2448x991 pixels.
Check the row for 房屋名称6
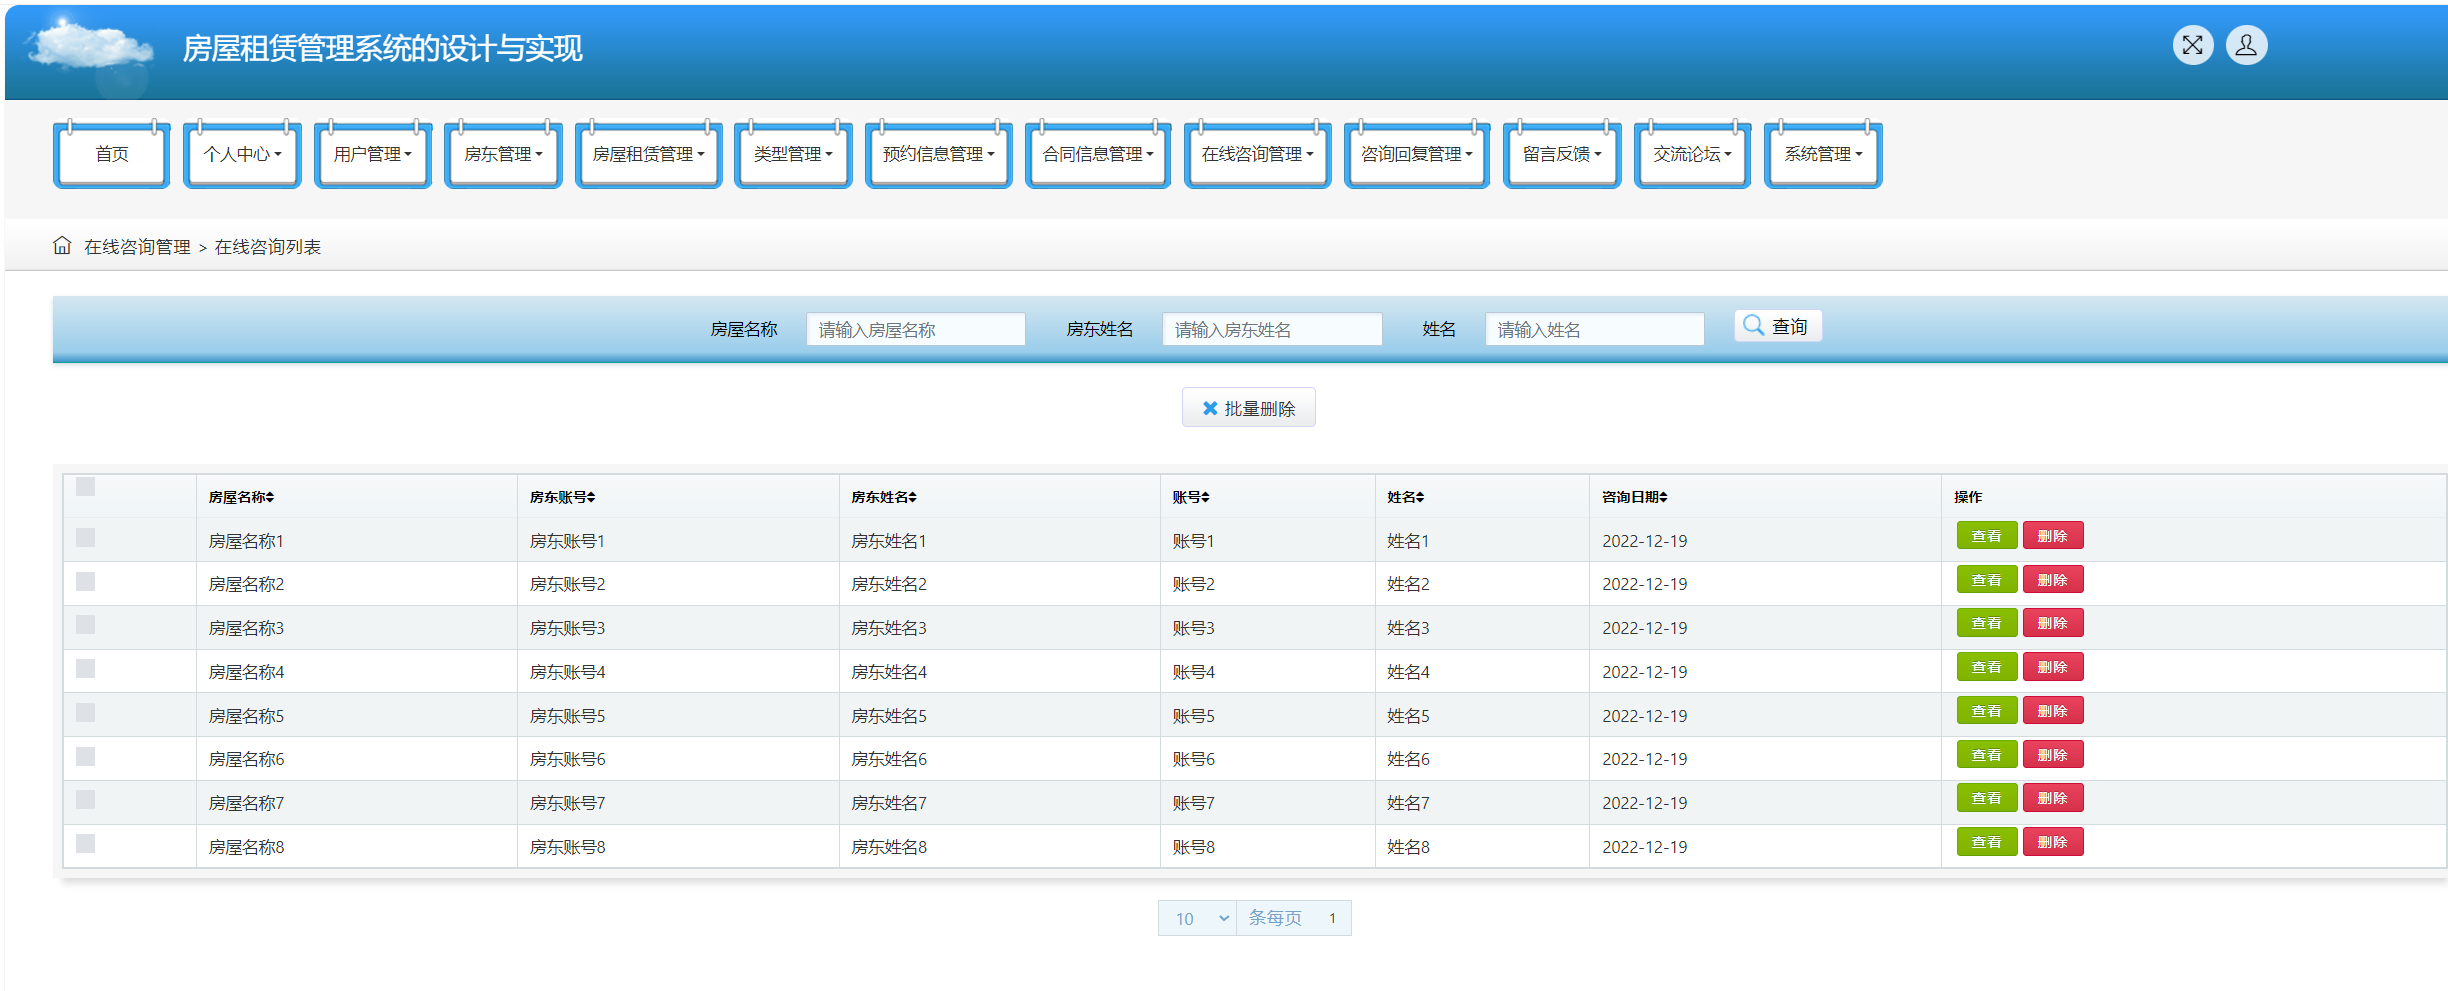pos(86,757)
